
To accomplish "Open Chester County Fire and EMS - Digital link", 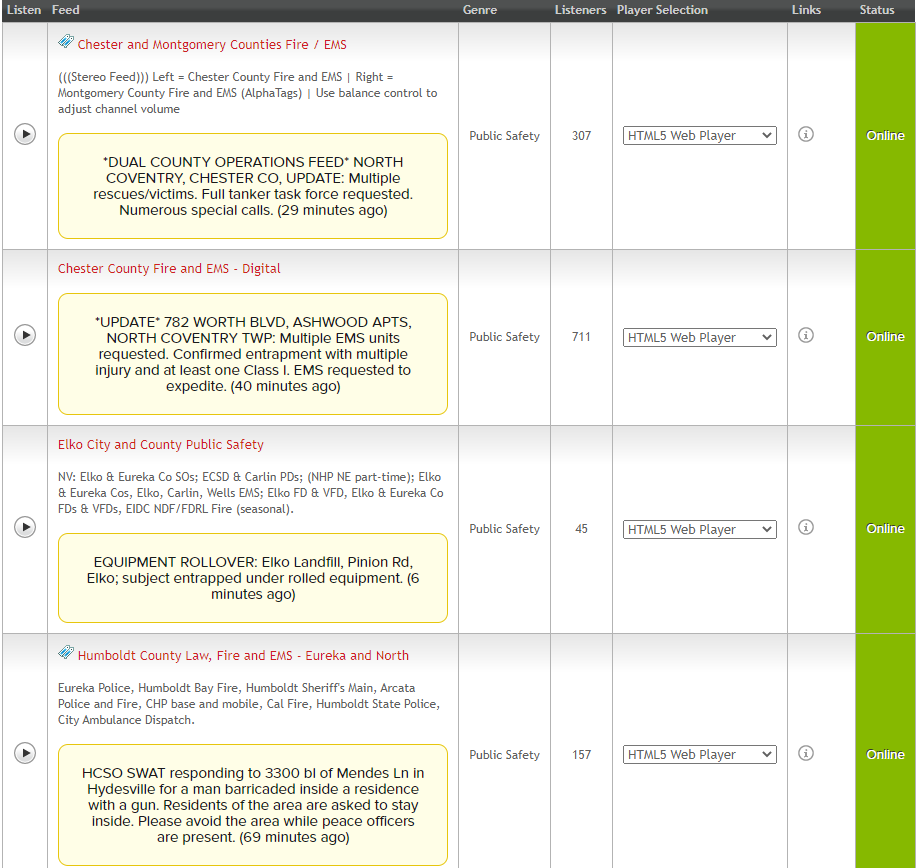I will [x=169, y=268].
